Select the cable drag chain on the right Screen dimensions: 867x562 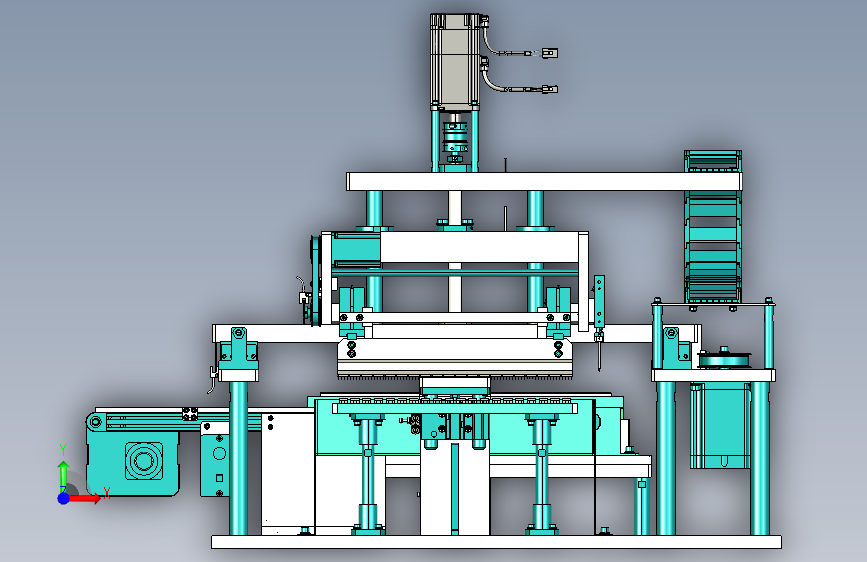tap(713, 227)
